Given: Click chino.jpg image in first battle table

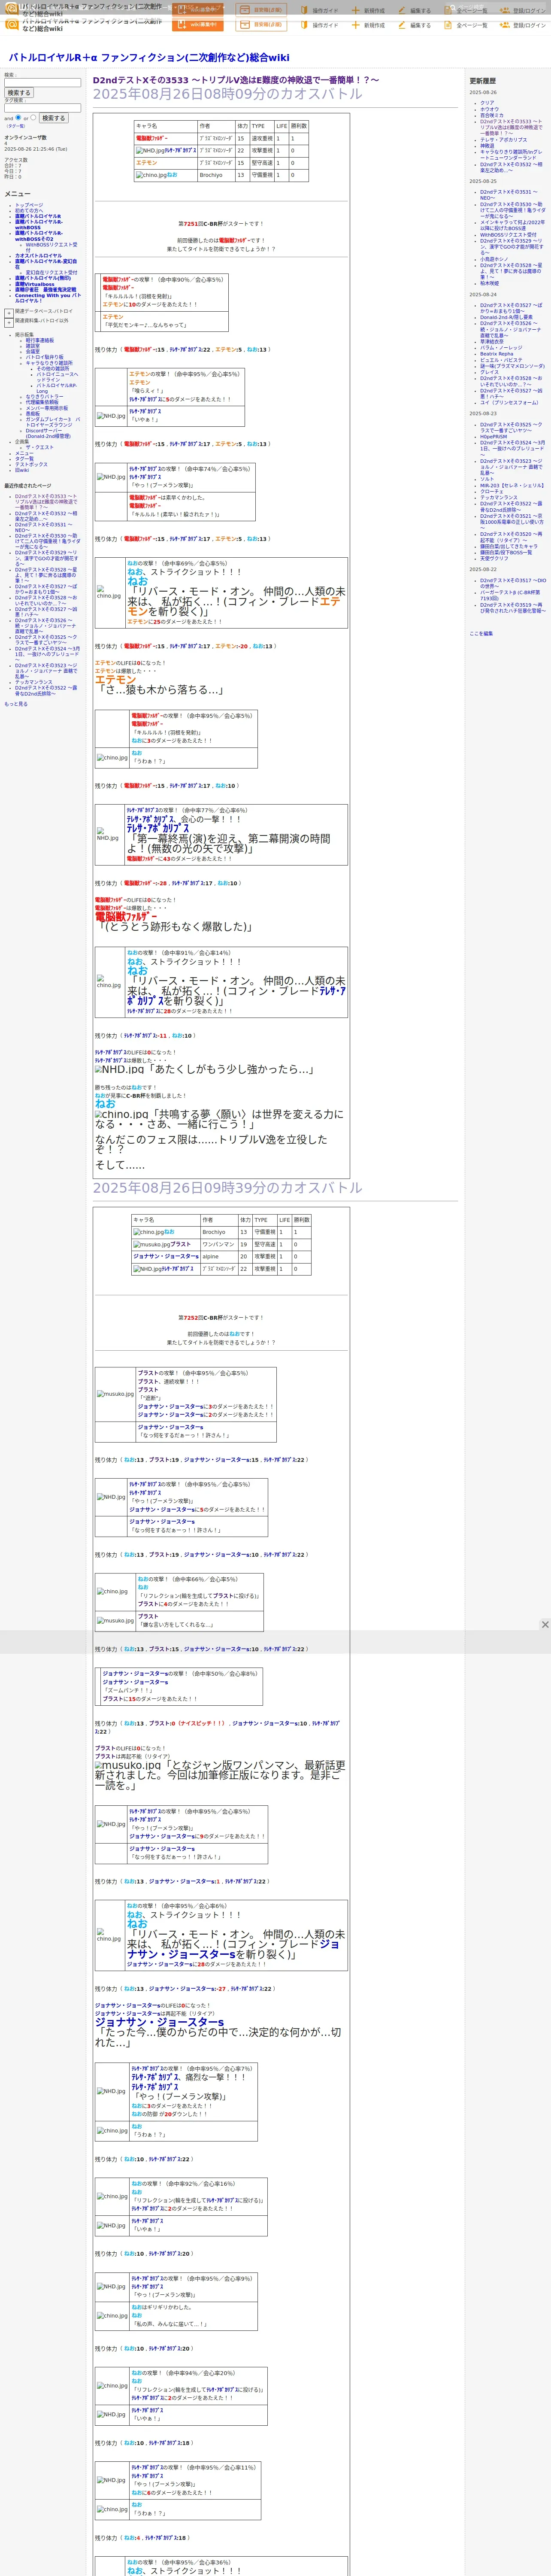Looking at the screenshot, I should pos(152,175).
